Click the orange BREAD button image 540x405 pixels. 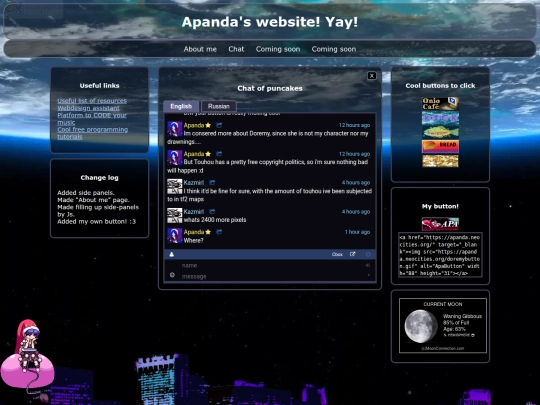coord(440,146)
